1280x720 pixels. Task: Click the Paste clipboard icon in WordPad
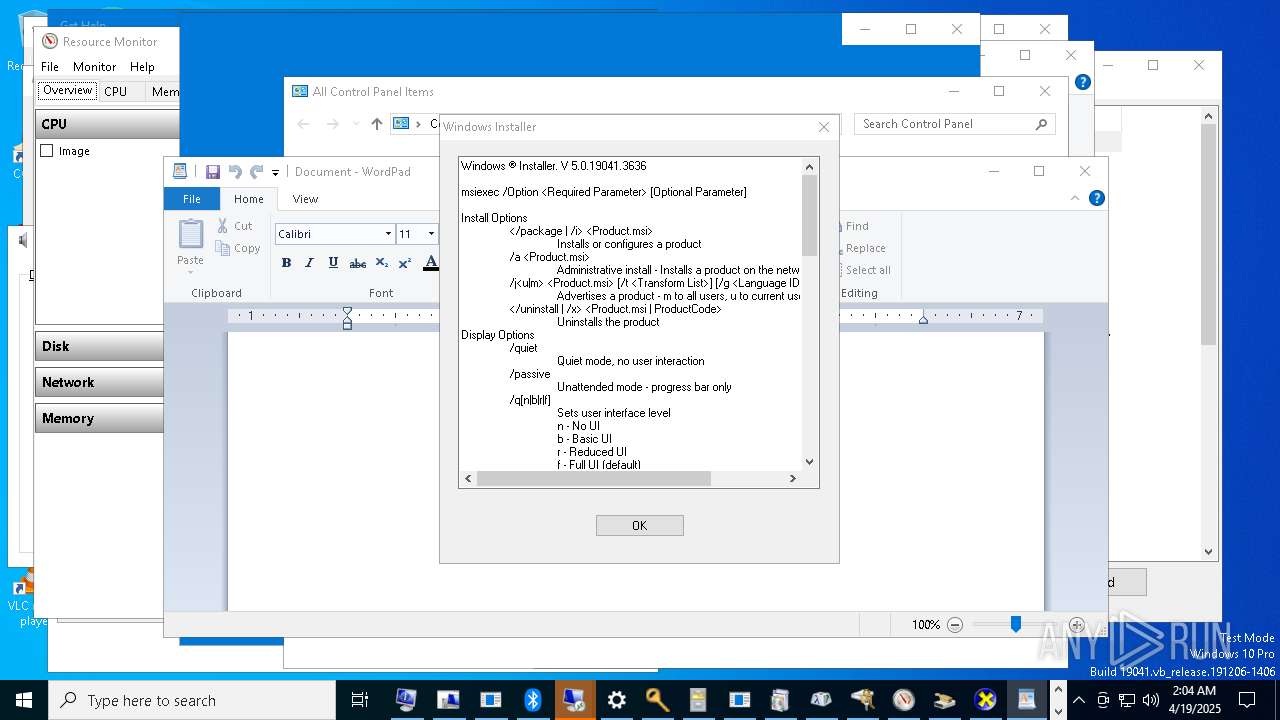190,234
